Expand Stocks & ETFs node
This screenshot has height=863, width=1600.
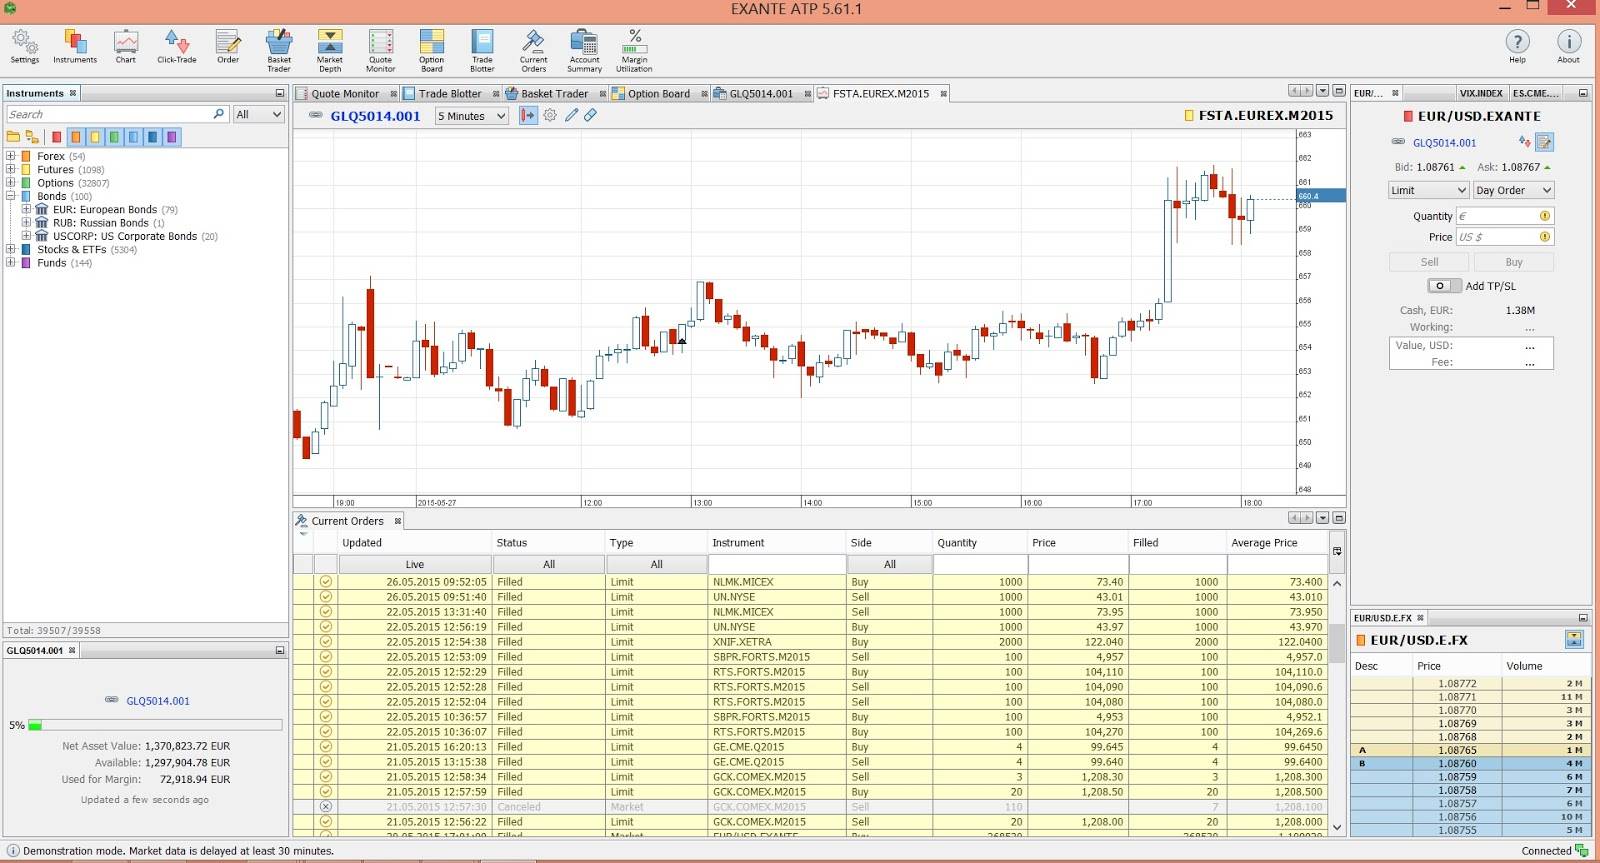(x=11, y=249)
